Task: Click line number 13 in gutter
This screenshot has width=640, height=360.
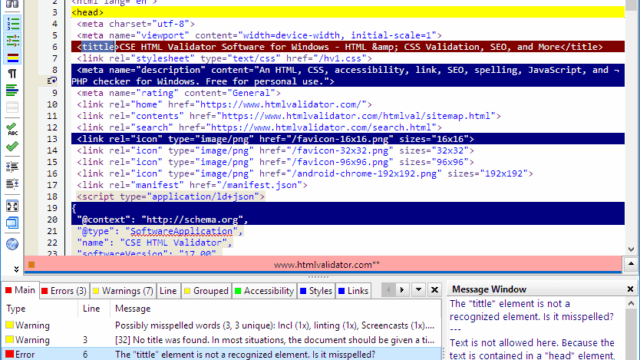Action: (x=52, y=139)
